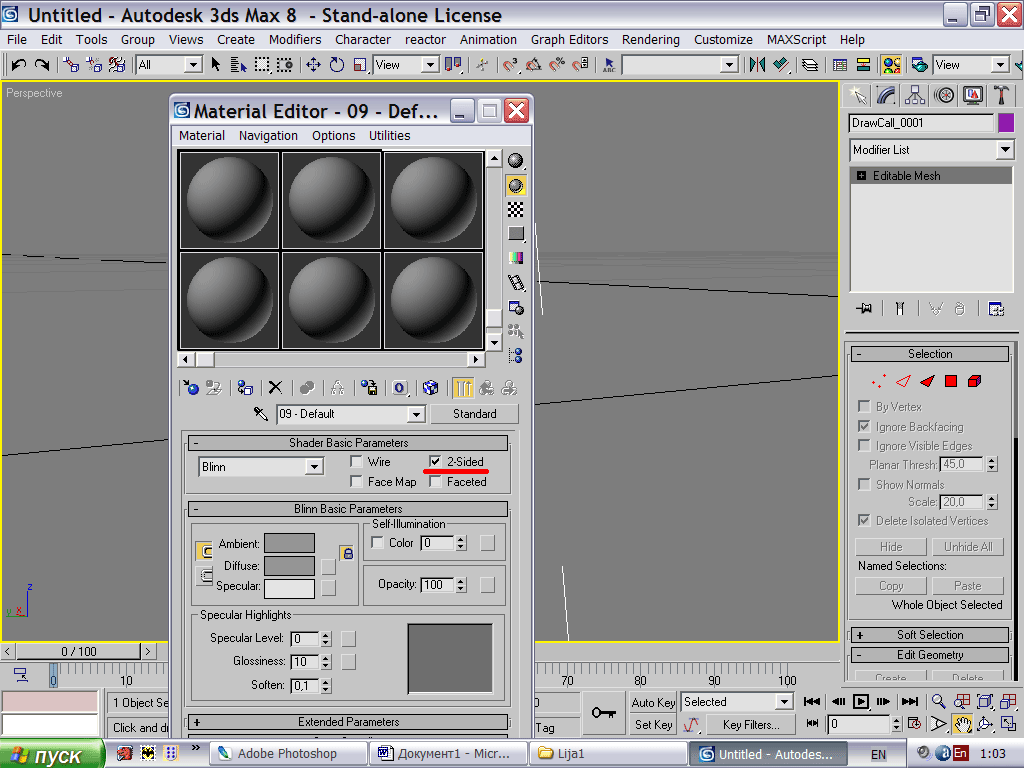1024x768 pixels.
Task: Click the Diffuse color swatch
Action: (x=289, y=566)
